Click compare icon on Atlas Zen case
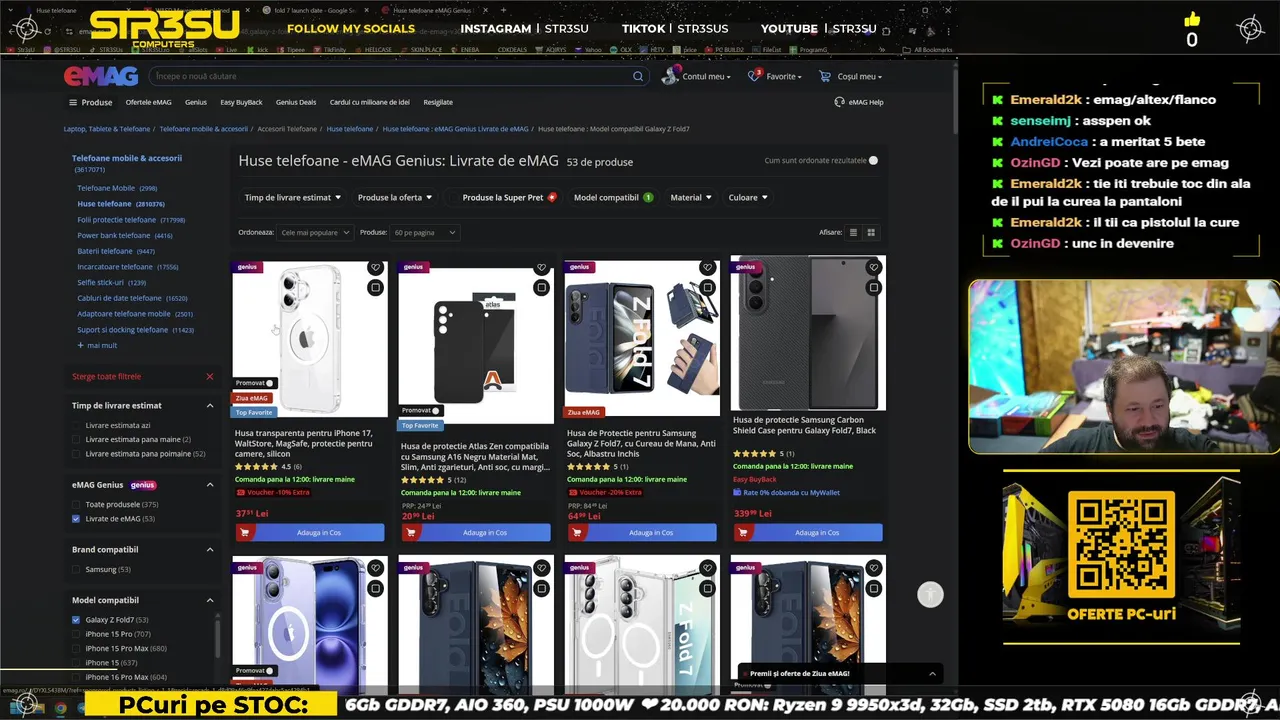The image size is (1280, 720). click(x=541, y=288)
